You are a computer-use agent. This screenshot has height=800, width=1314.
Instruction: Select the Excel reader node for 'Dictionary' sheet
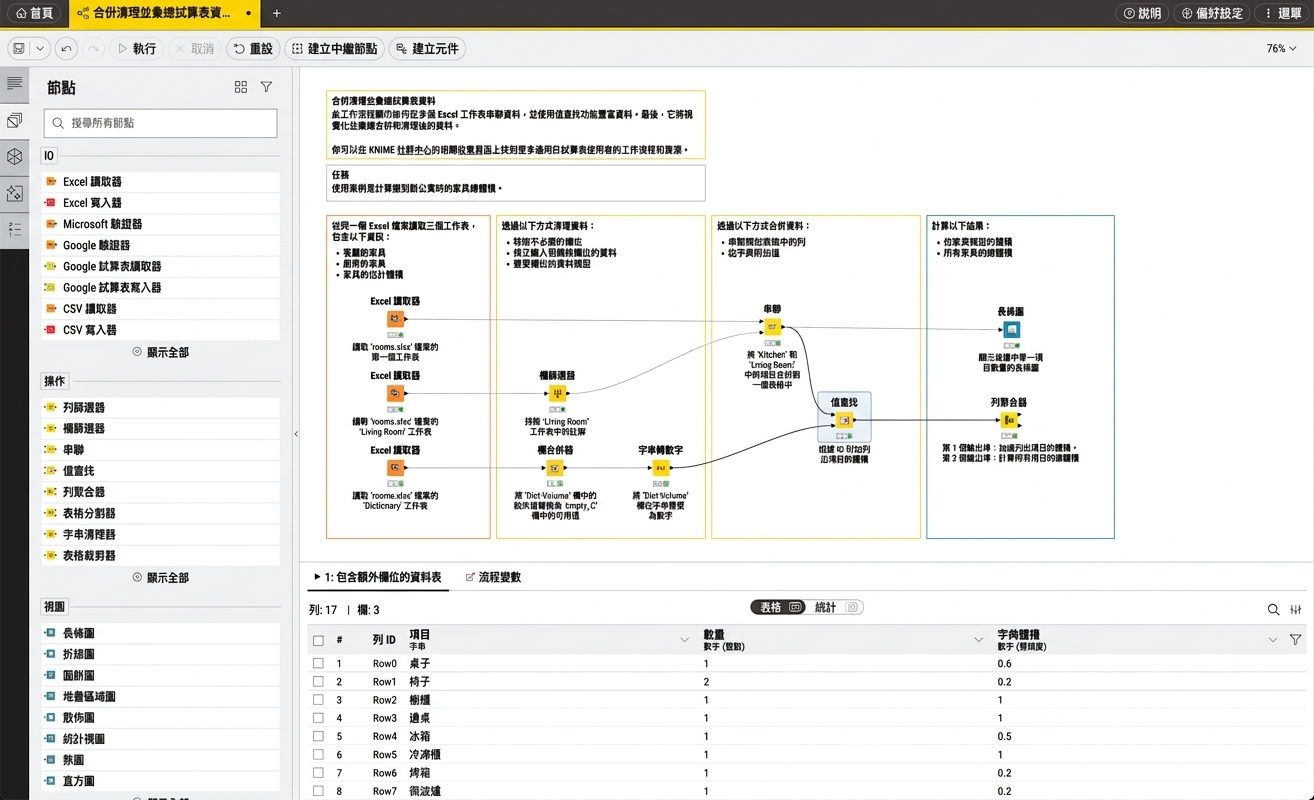[x=395, y=468]
